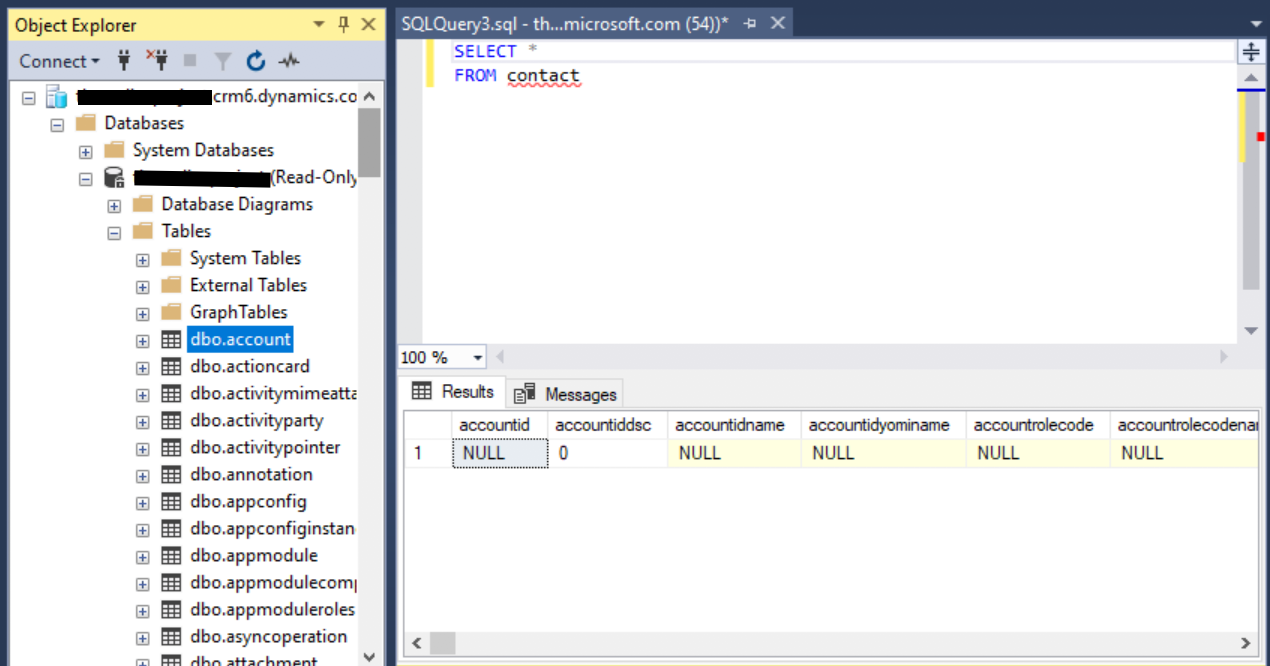Pin the SQLQuery3.sql tab
Screen dimensions: 1270x666
pyautogui.click(x=750, y=23)
